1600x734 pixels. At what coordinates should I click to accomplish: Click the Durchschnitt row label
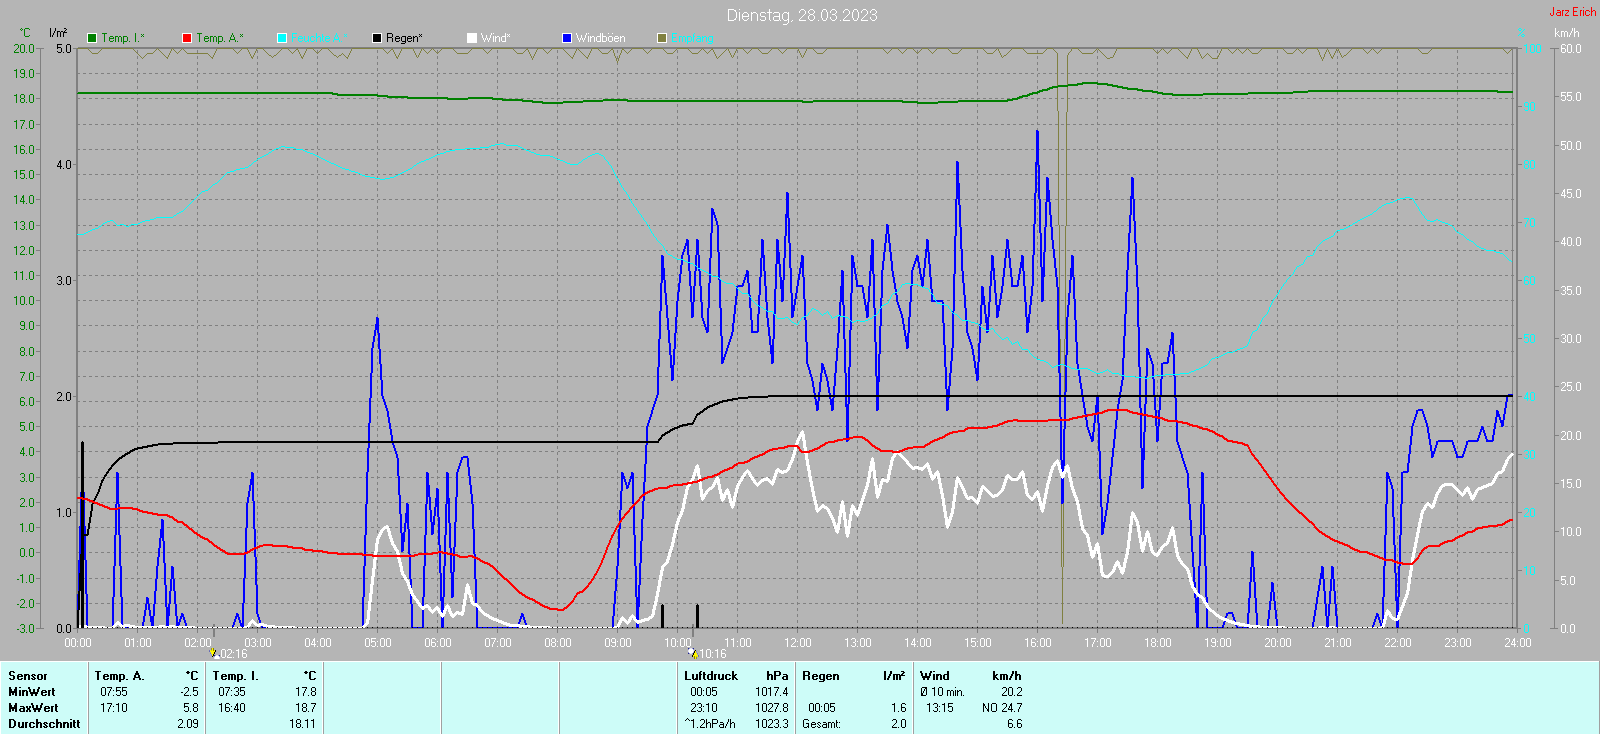pos(44,724)
